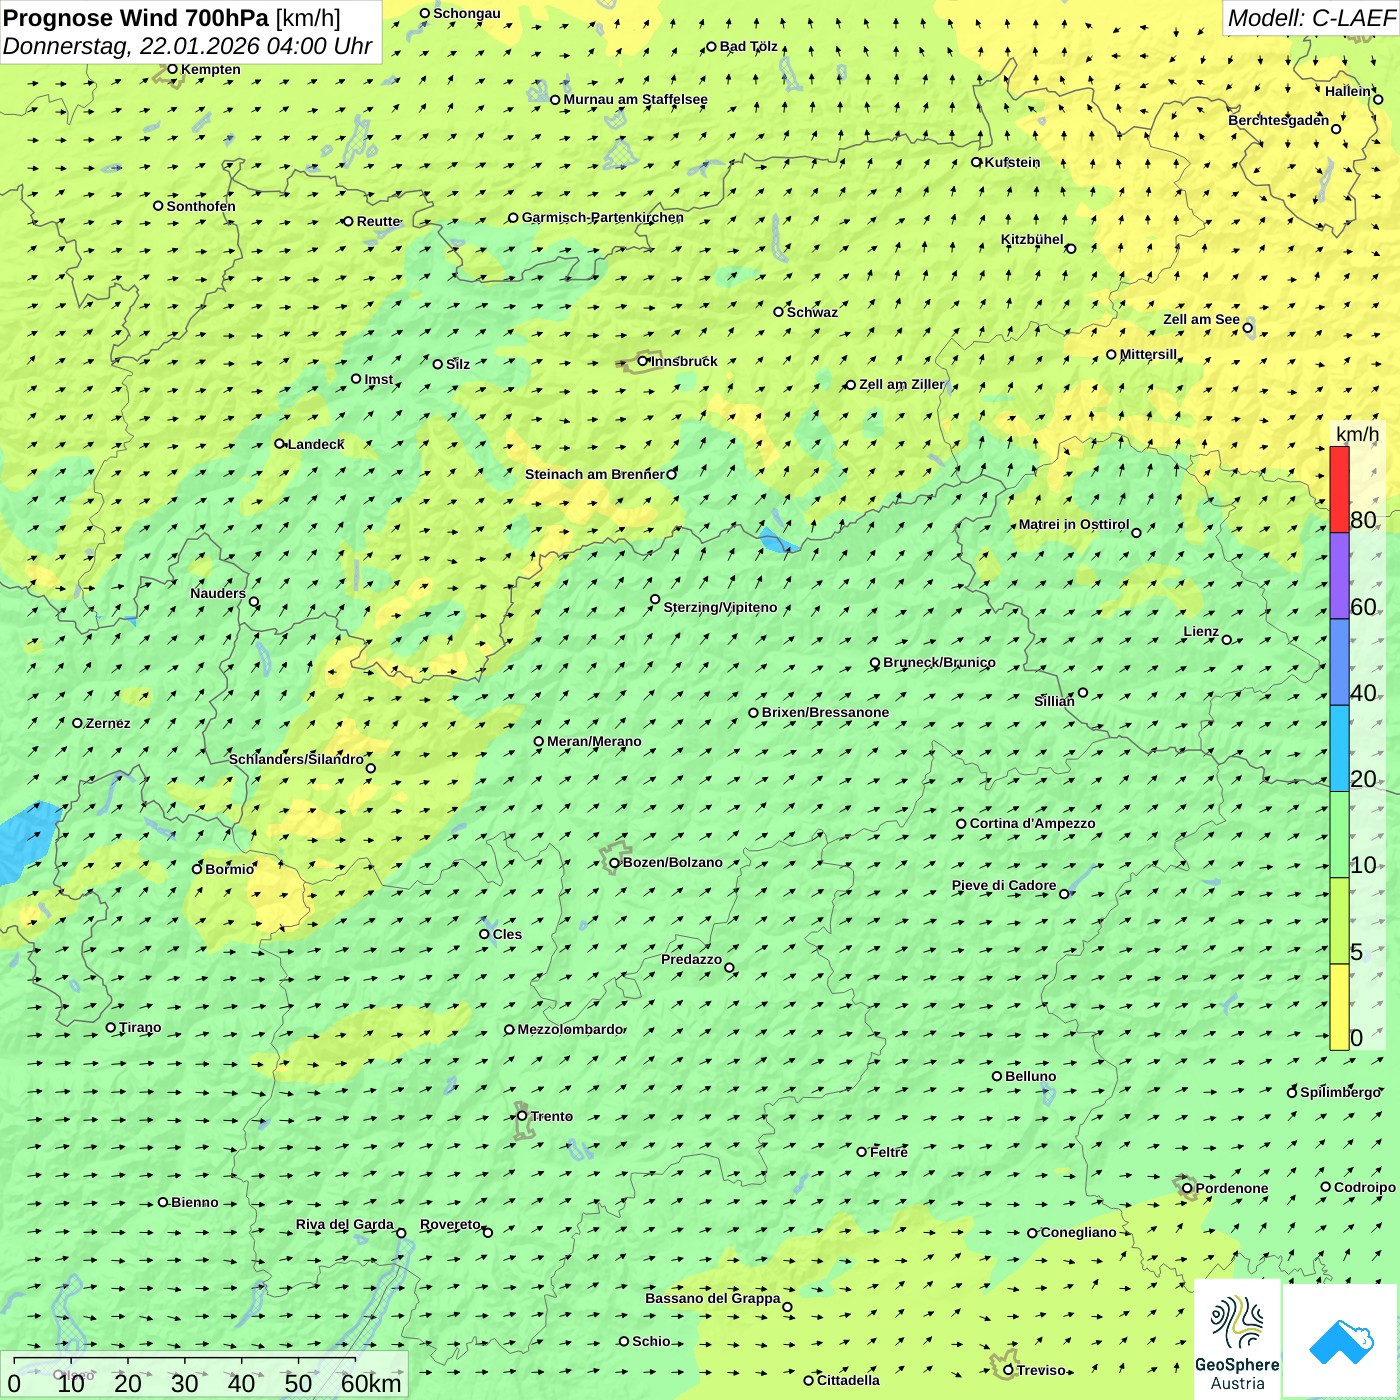Screen dimensions: 1400x1400
Task: Click the Predazzo label
Action: tap(691, 959)
